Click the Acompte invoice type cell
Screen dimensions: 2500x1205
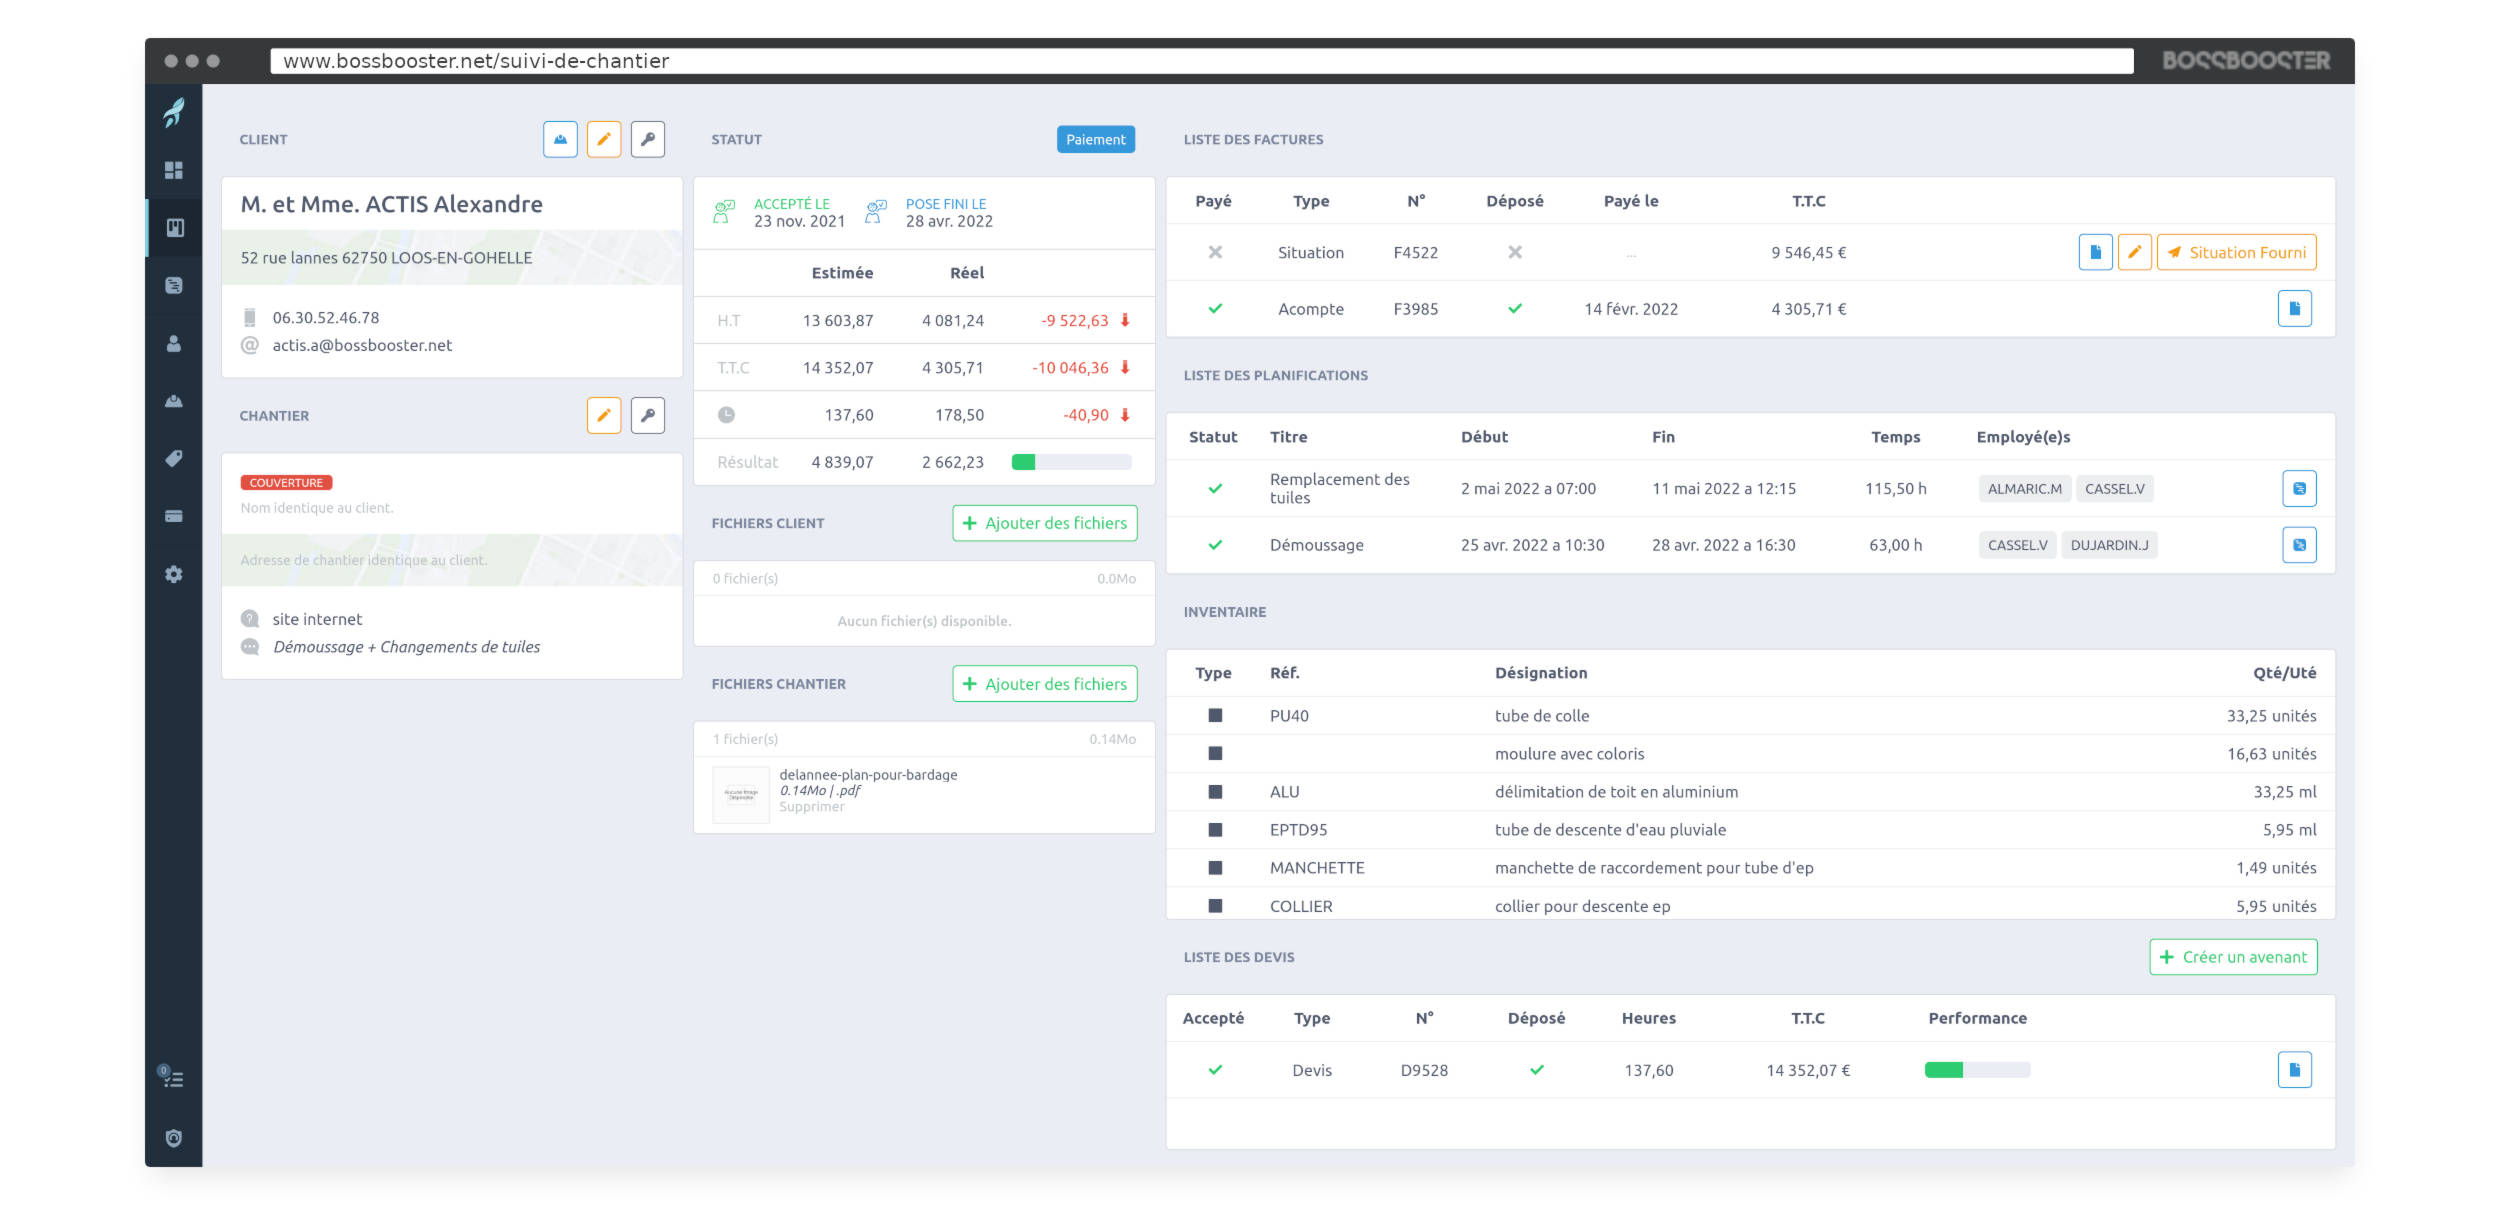[x=1310, y=309]
